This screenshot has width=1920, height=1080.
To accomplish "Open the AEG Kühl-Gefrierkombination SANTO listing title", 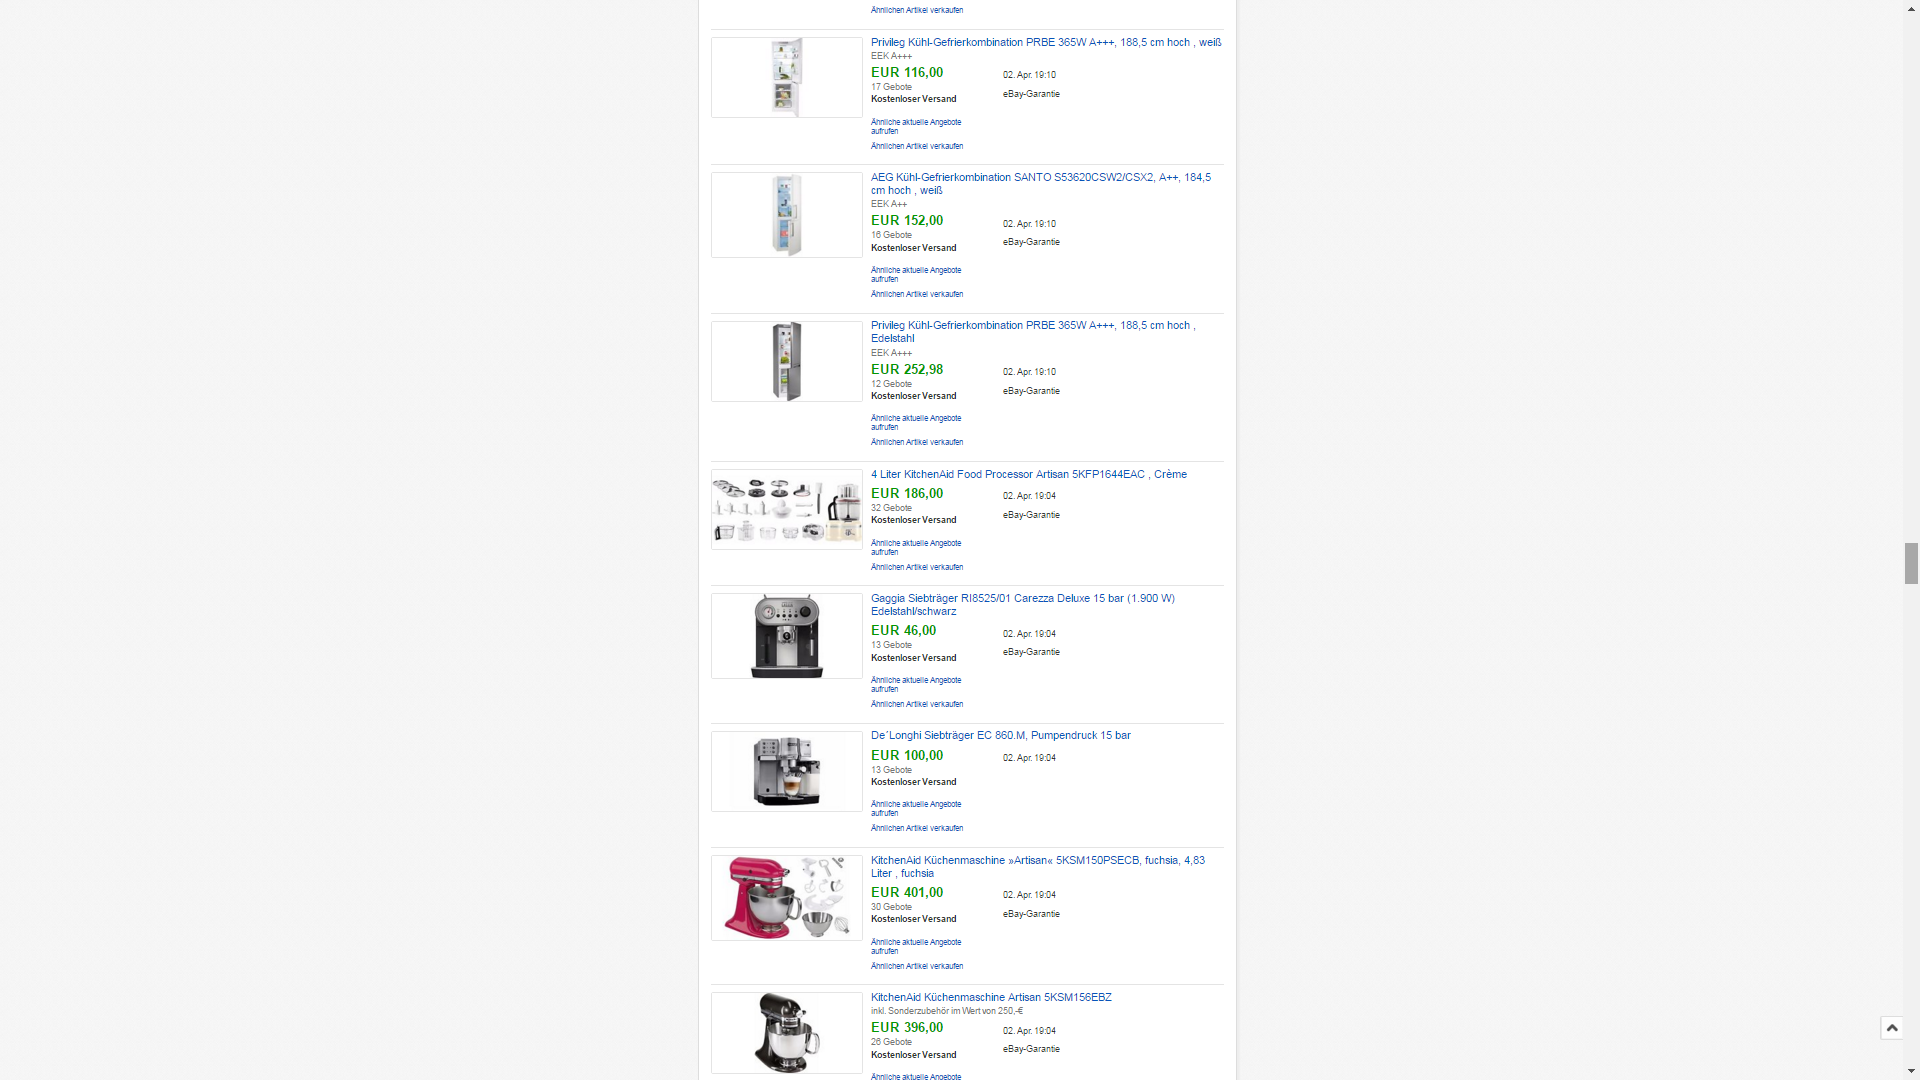I will (x=1041, y=184).
